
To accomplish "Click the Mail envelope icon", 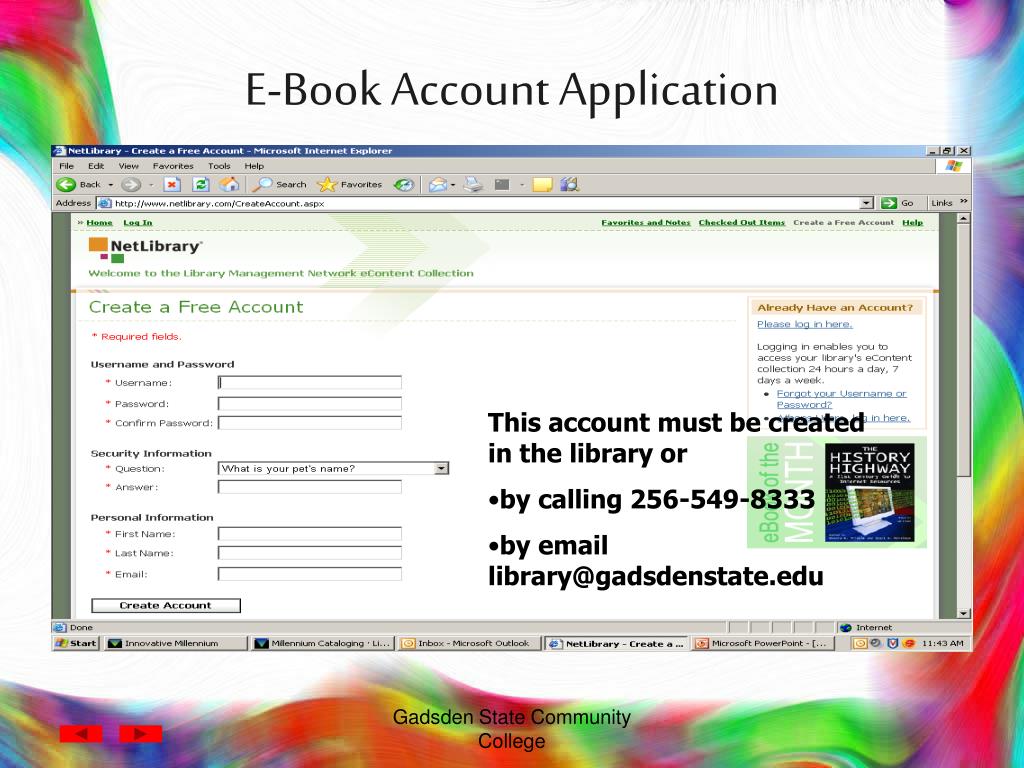I will (438, 185).
